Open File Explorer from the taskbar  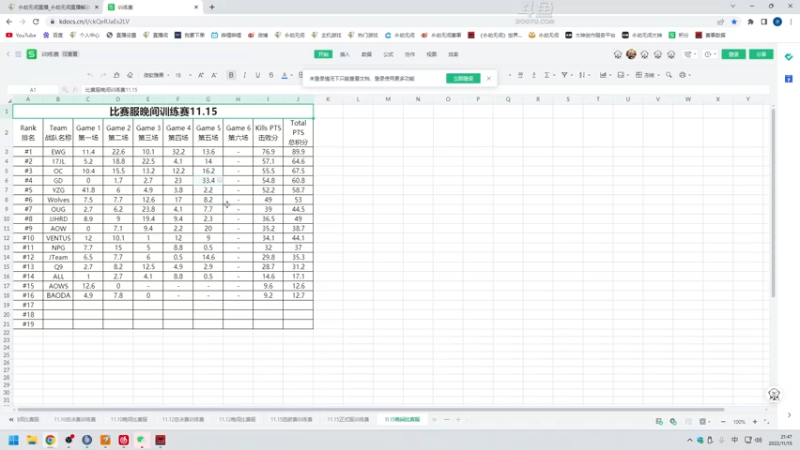click(x=32, y=440)
